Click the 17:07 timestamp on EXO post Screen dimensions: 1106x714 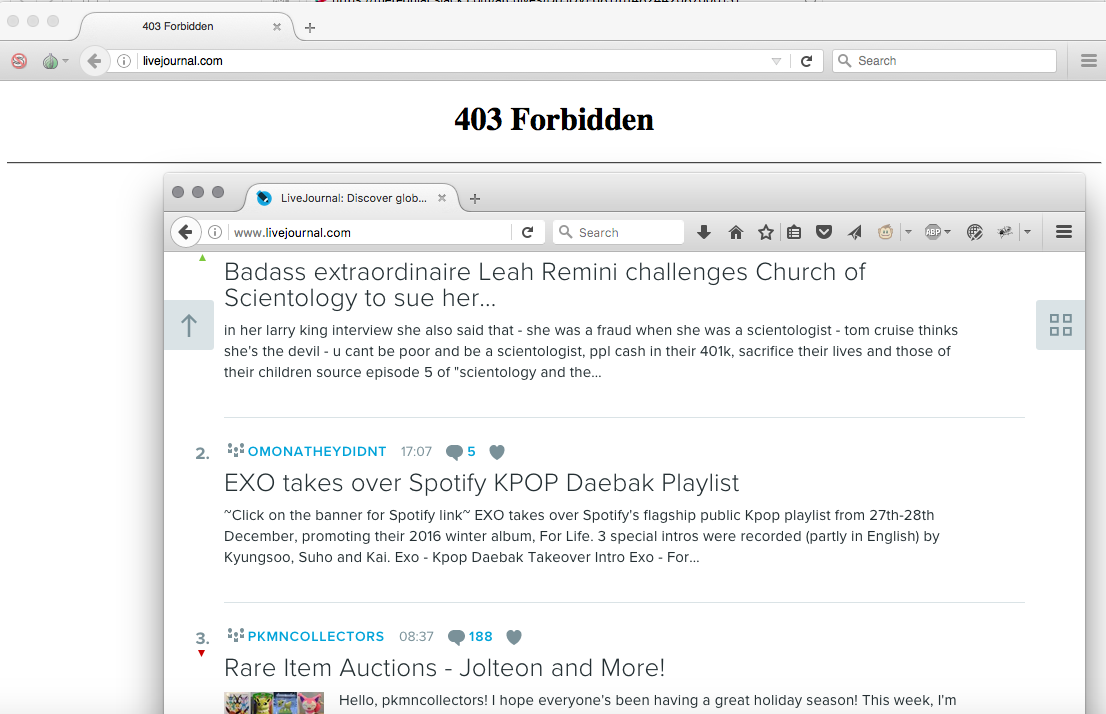pyautogui.click(x=416, y=452)
